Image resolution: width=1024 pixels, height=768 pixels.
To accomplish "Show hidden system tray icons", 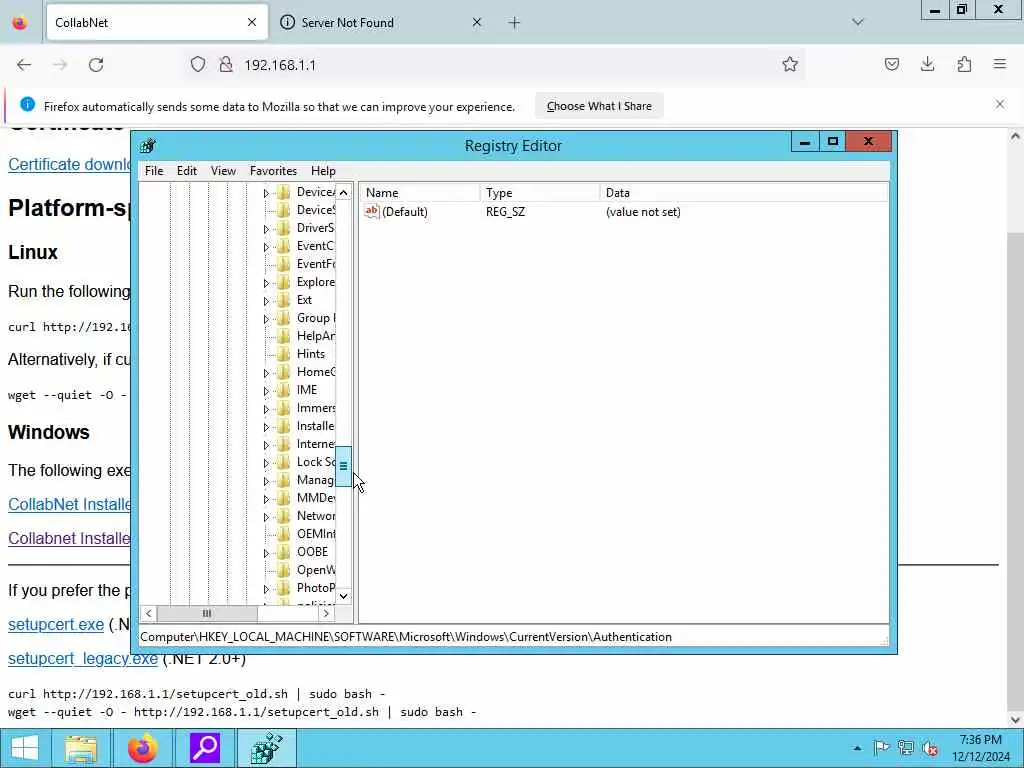I will [x=857, y=748].
